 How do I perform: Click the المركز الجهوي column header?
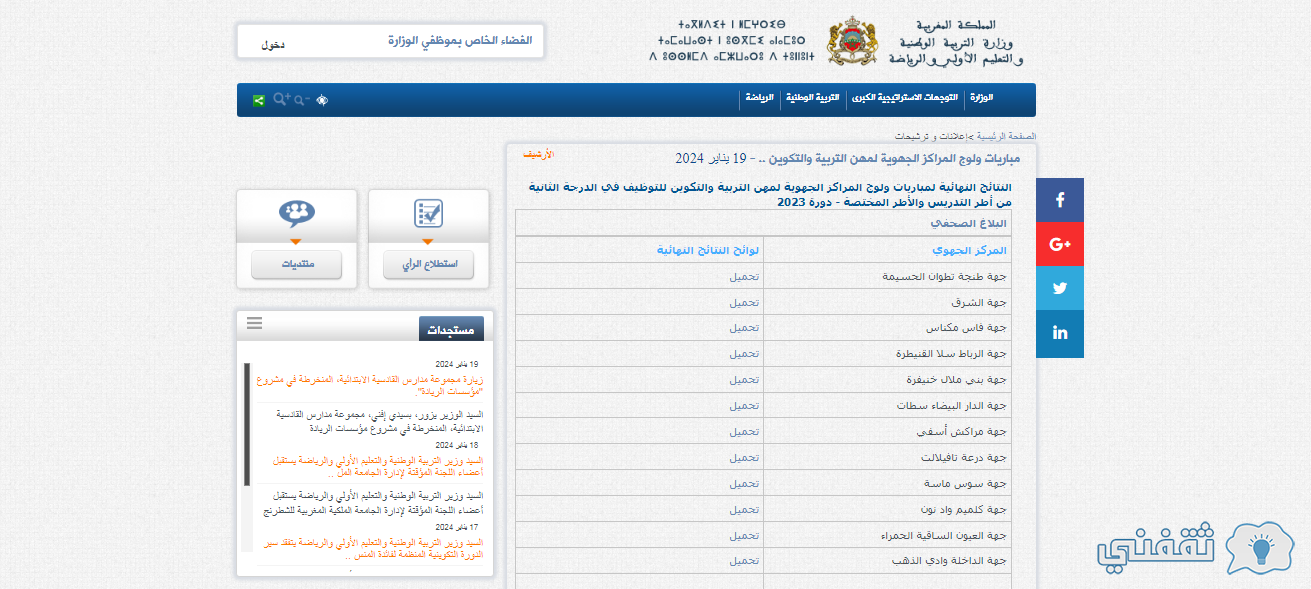tap(969, 250)
